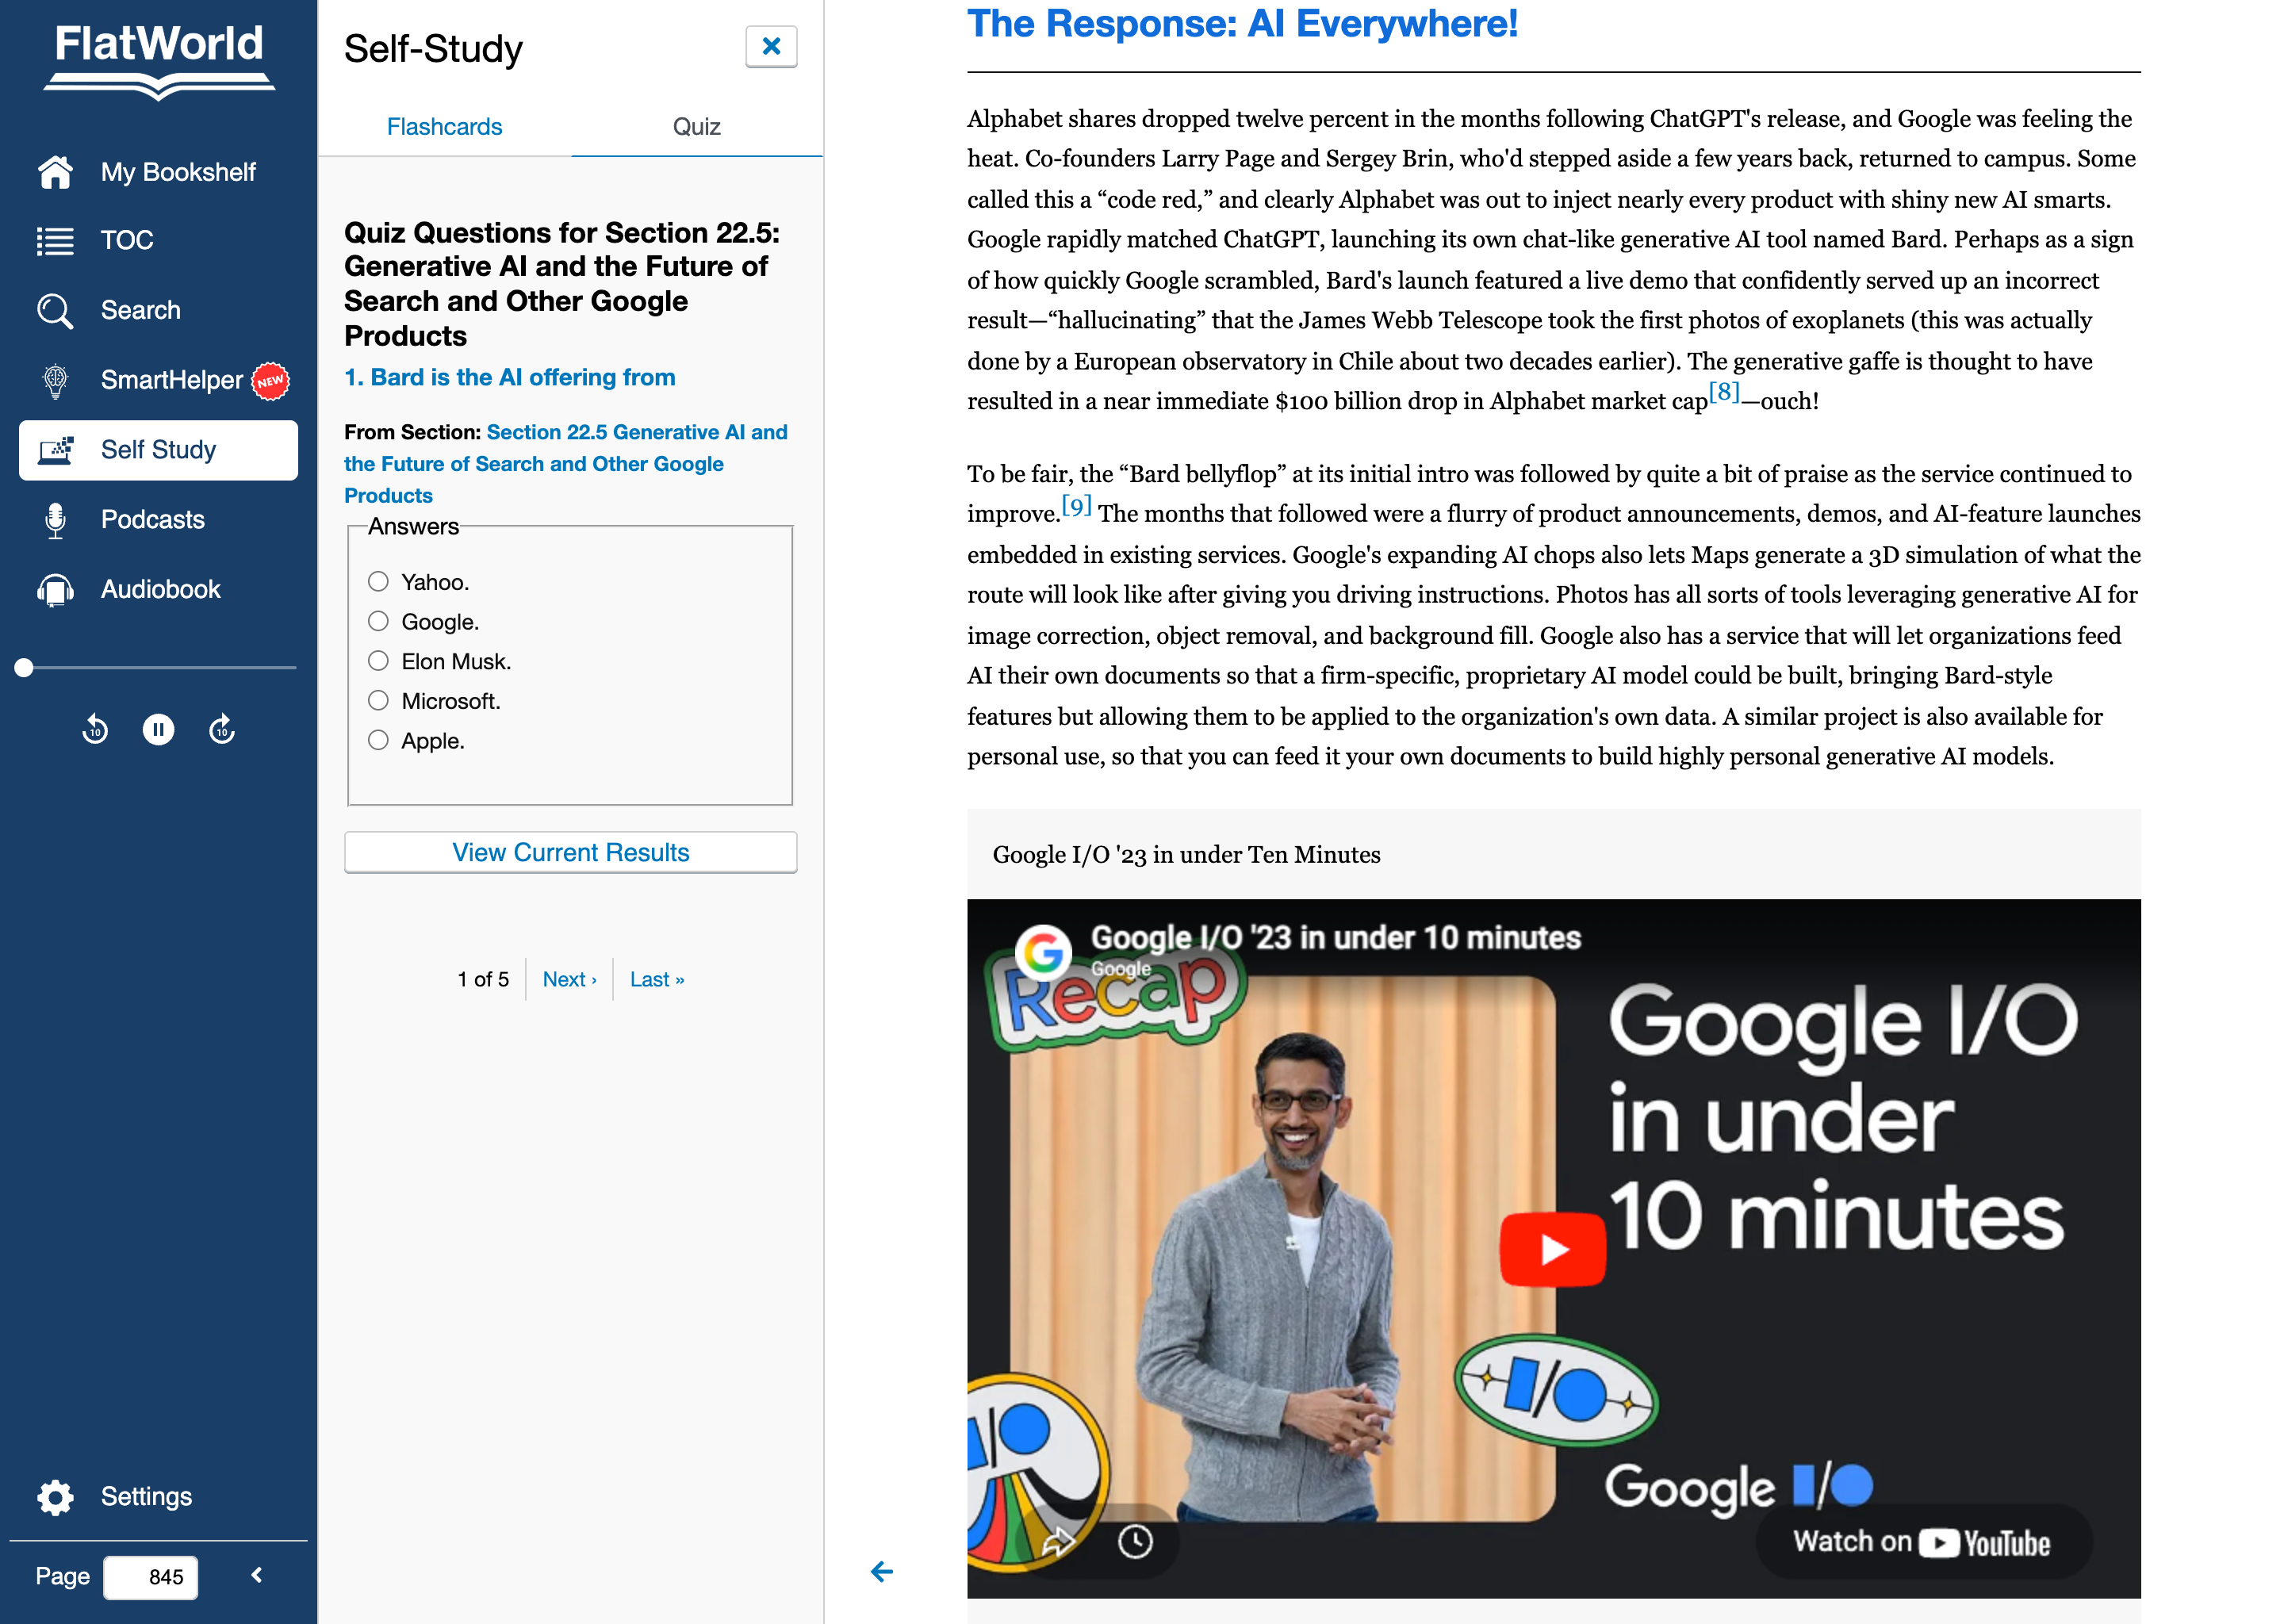Open Audiobook menu label
This screenshot has width=2284, height=1624.
(160, 590)
